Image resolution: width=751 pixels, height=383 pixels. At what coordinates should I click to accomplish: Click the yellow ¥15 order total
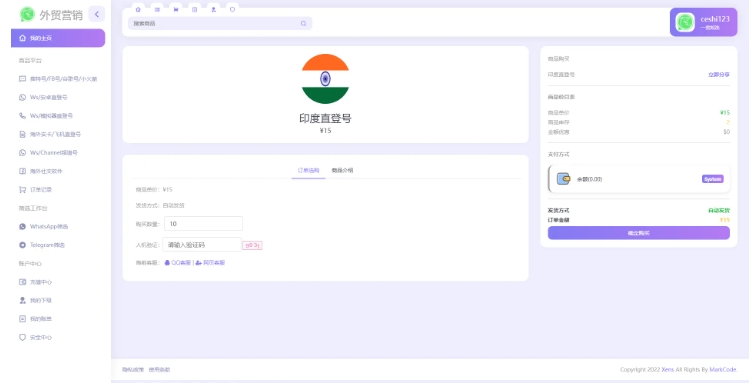click(x=725, y=220)
